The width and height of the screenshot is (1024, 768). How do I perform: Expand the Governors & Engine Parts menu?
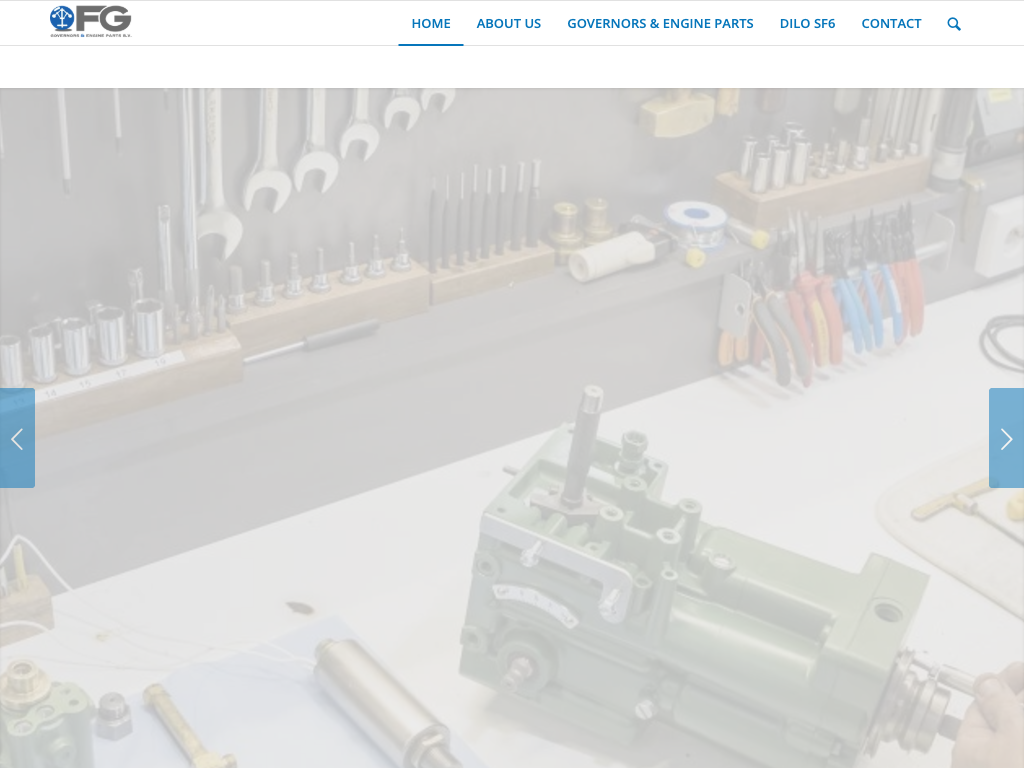pos(660,24)
